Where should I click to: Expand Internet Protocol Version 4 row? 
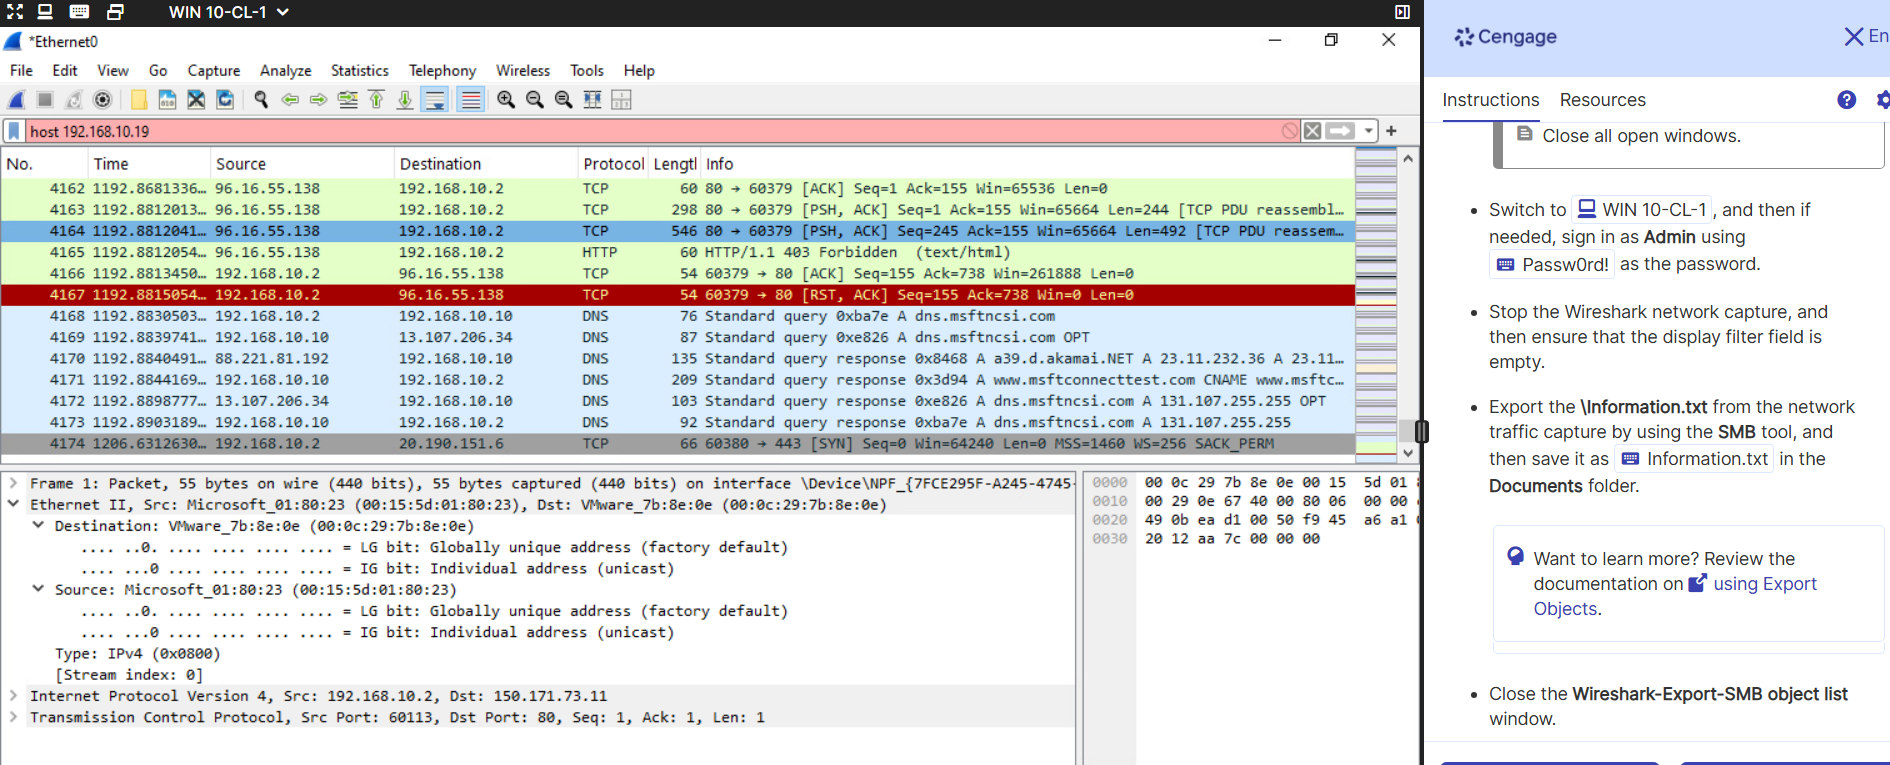coord(14,695)
